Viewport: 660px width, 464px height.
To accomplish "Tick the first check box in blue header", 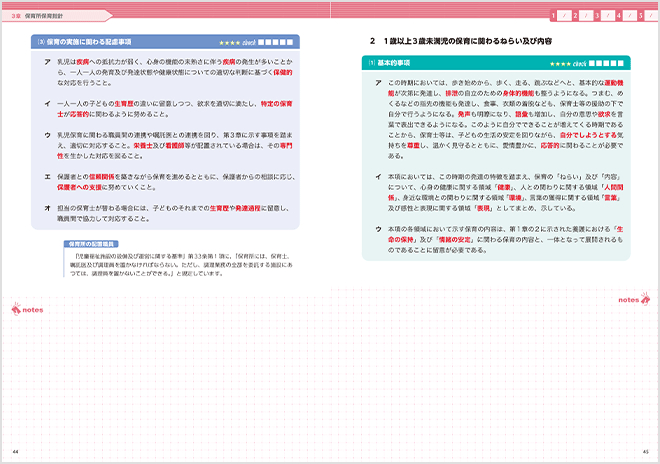I will [261, 42].
